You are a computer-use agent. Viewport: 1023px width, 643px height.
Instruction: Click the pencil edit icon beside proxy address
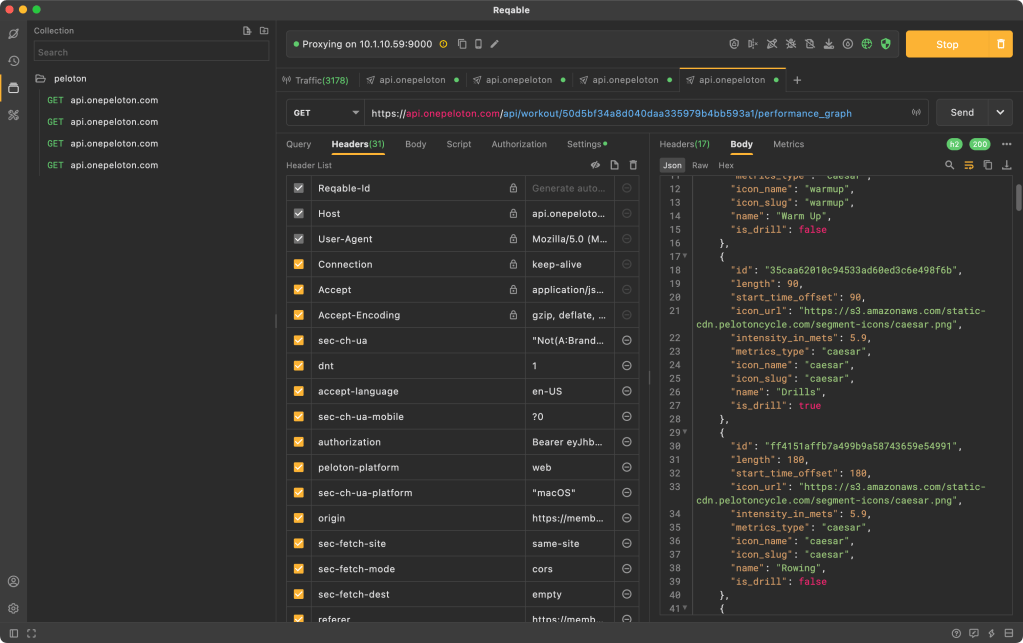point(494,44)
